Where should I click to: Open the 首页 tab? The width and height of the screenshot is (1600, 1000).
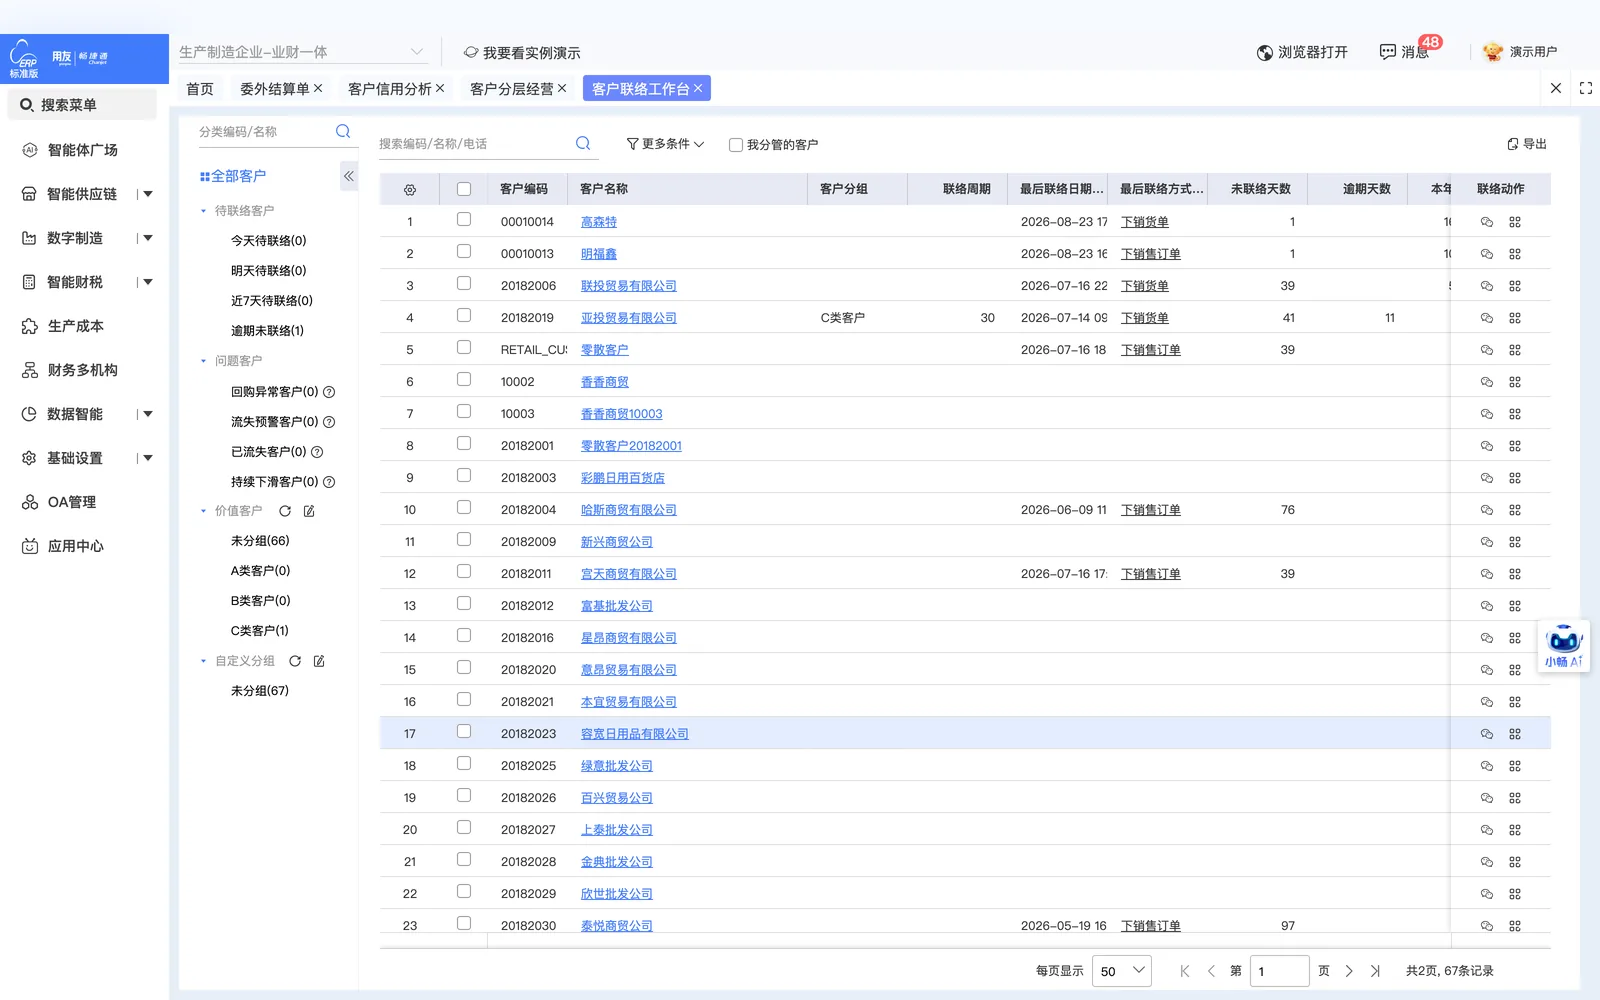coord(200,89)
